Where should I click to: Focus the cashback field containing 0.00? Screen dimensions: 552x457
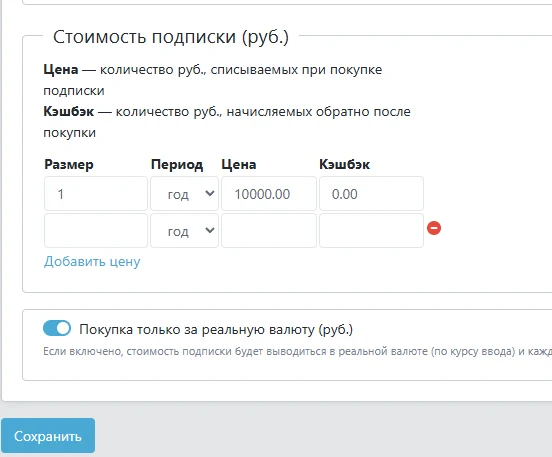(x=371, y=194)
